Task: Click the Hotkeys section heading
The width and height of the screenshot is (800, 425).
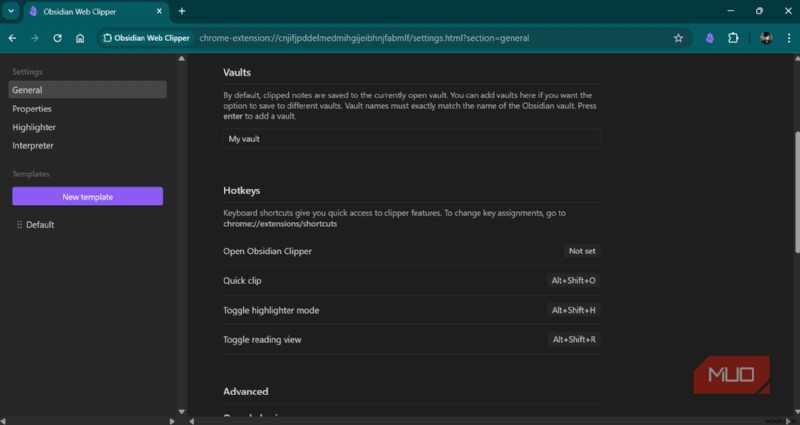Action: tap(241, 190)
